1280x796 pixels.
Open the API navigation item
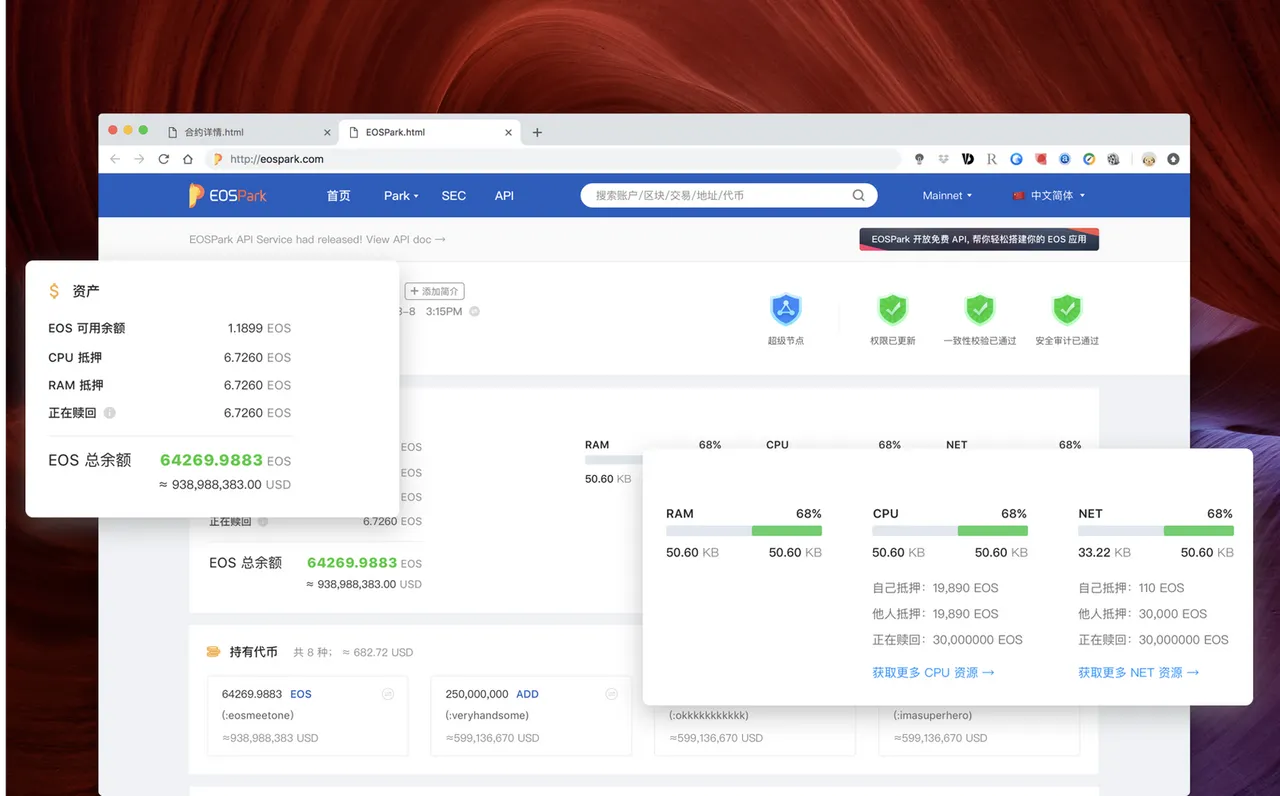[x=504, y=195]
